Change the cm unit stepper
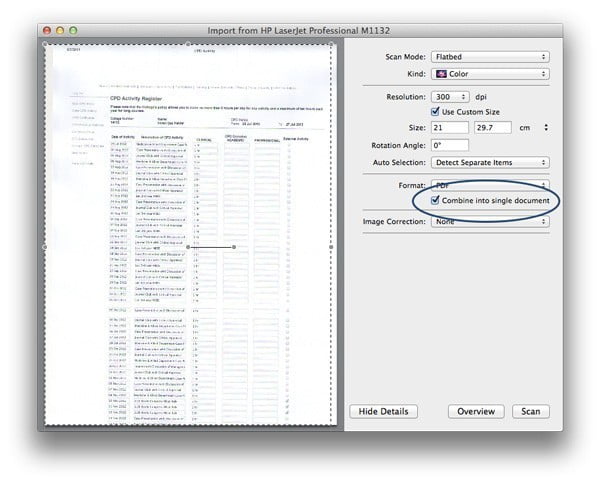This screenshot has width=600, height=483. pos(546,127)
